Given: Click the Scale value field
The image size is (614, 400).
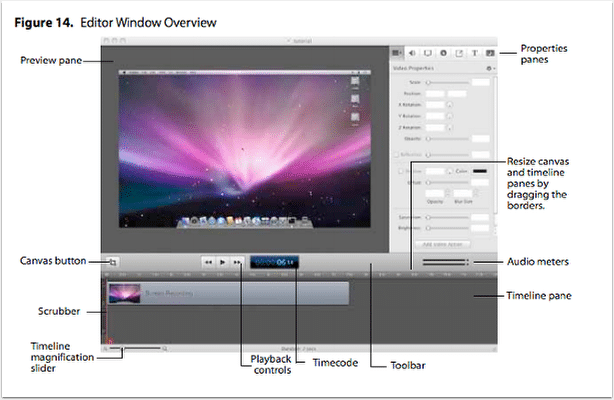Looking at the screenshot, I should (480, 82).
